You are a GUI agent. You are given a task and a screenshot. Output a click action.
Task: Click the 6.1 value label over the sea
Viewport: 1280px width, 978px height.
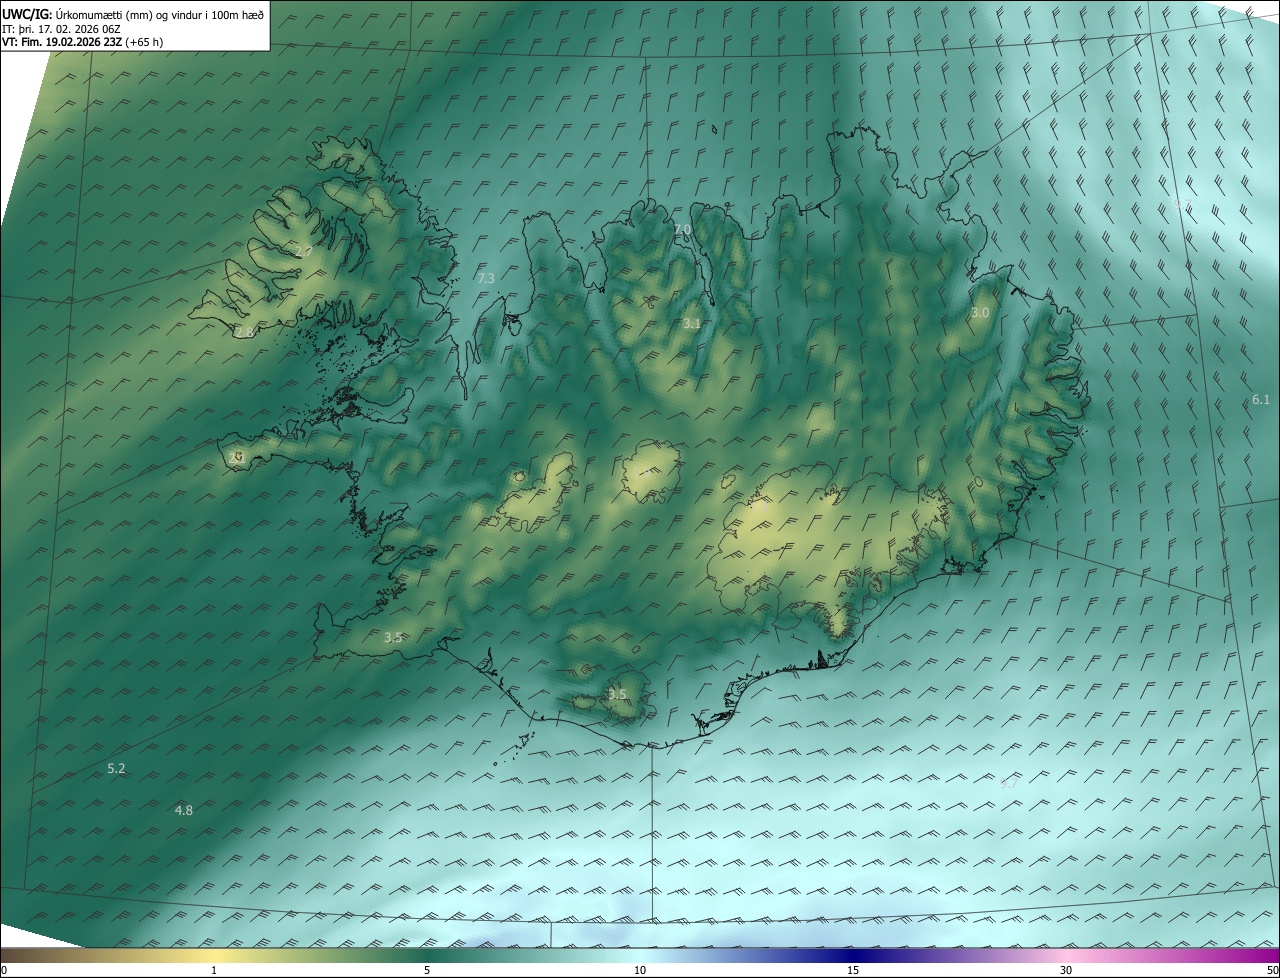coord(1261,400)
